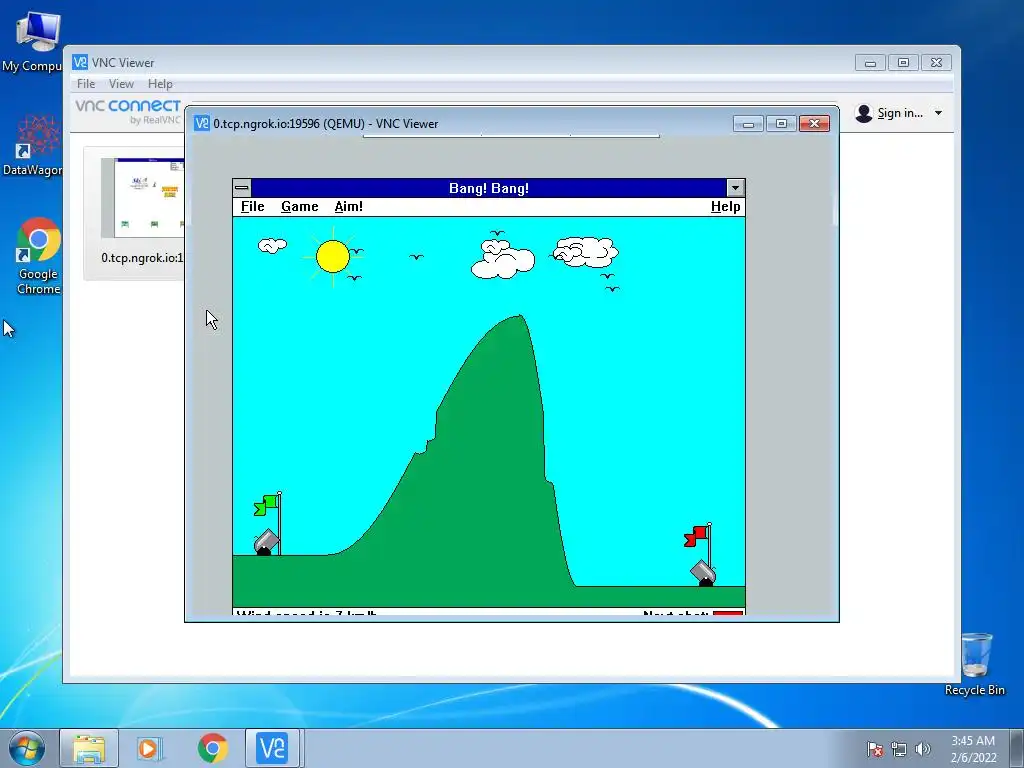Image resolution: width=1024 pixels, height=768 pixels.
Task: Select the DataWagon desktop shortcut
Action: pos(33,145)
